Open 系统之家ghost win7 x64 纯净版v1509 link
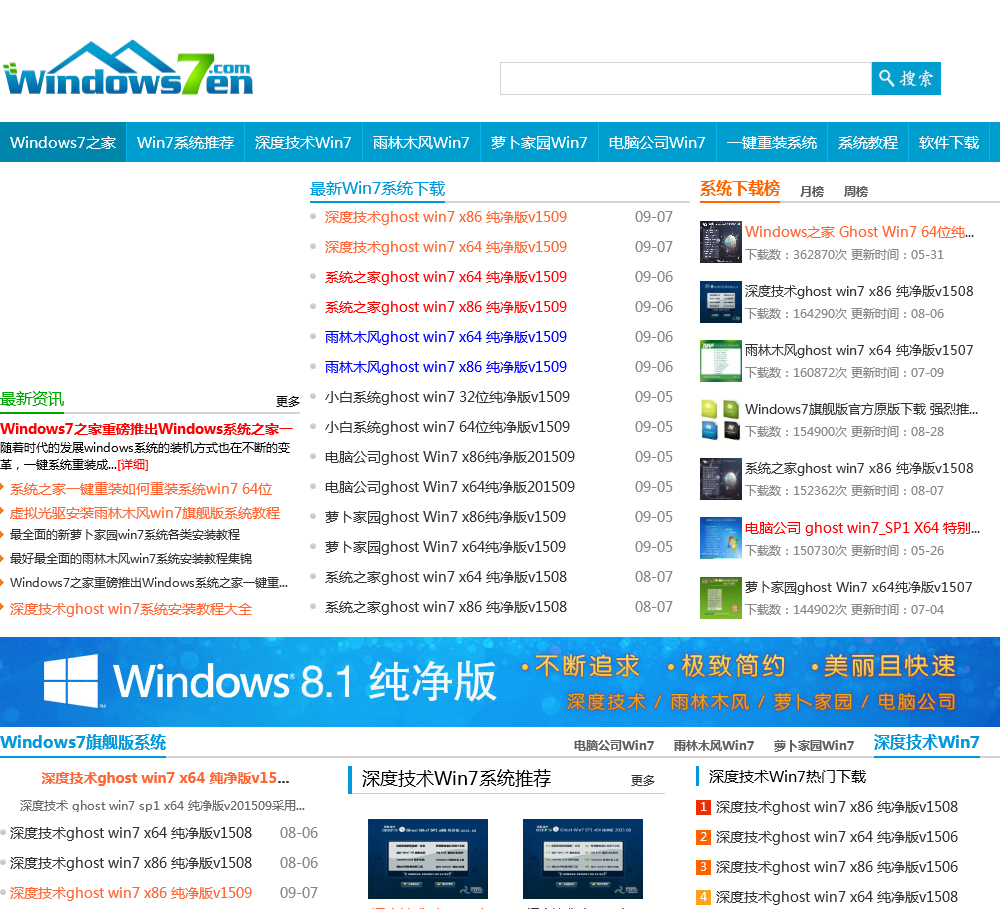This screenshot has height=909, width=1000. pyautogui.click(x=446, y=277)
